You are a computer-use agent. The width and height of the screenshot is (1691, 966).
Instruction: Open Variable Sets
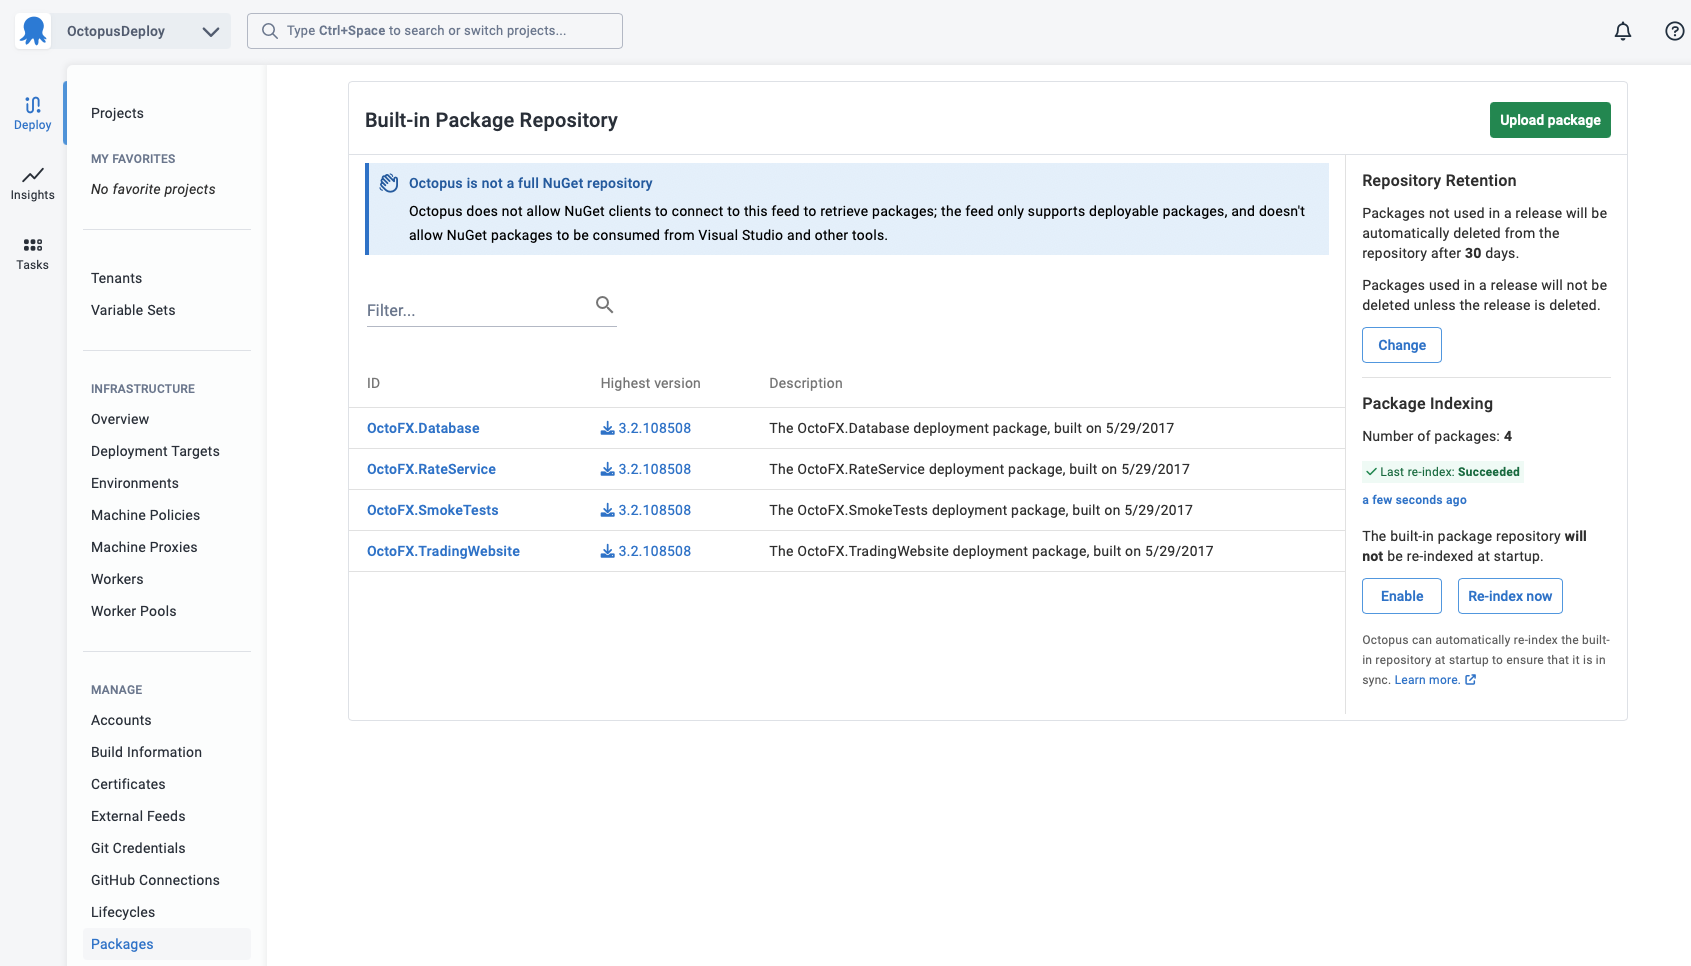(x=133, y=310)
